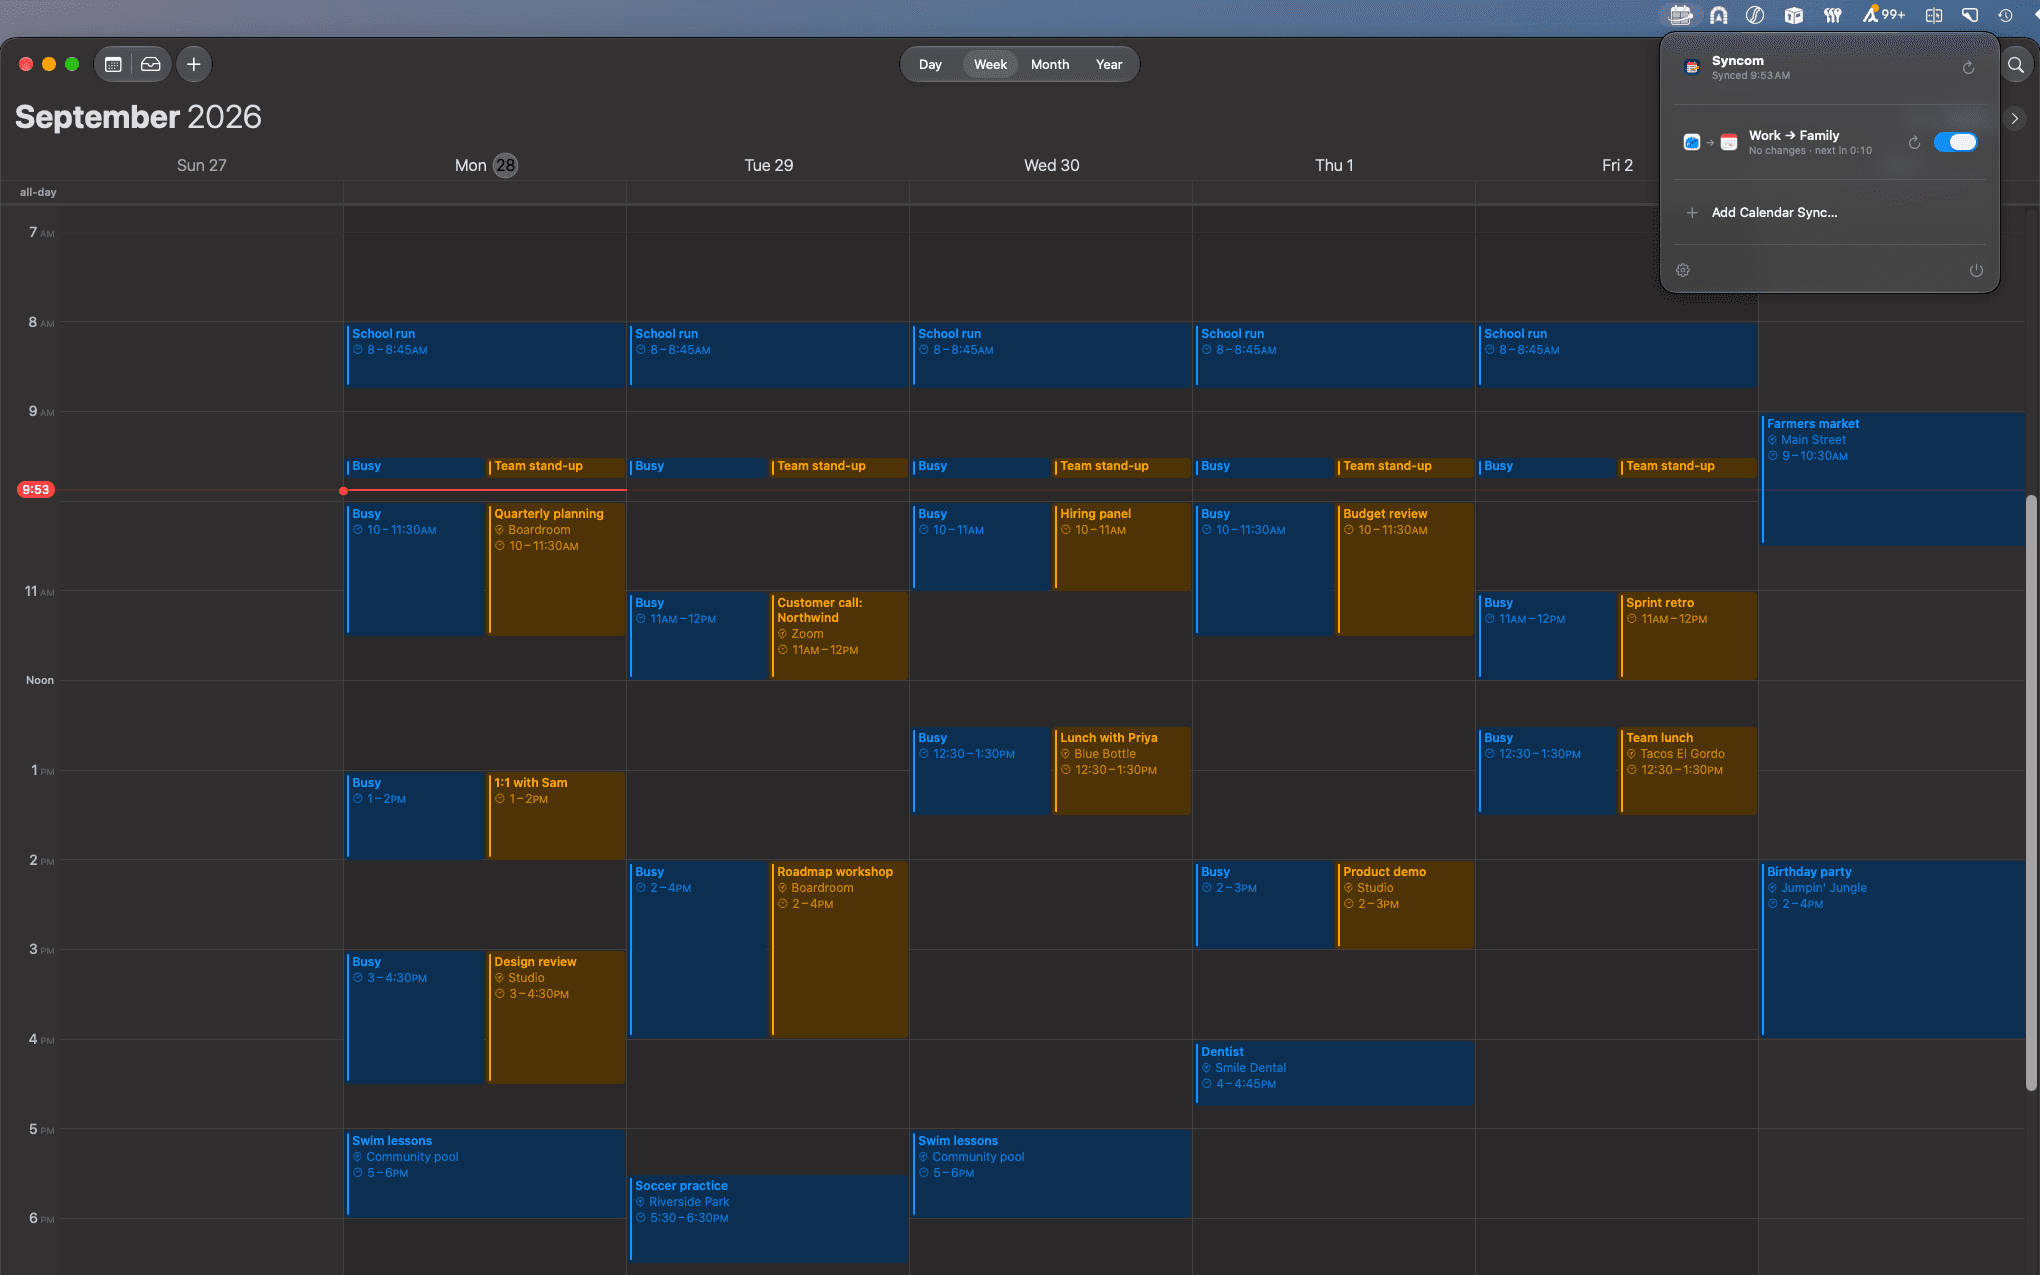This screenshot has width=2040, height=1275.
Task: Open Syncom settings gear
Action: tap(1683, 270)
